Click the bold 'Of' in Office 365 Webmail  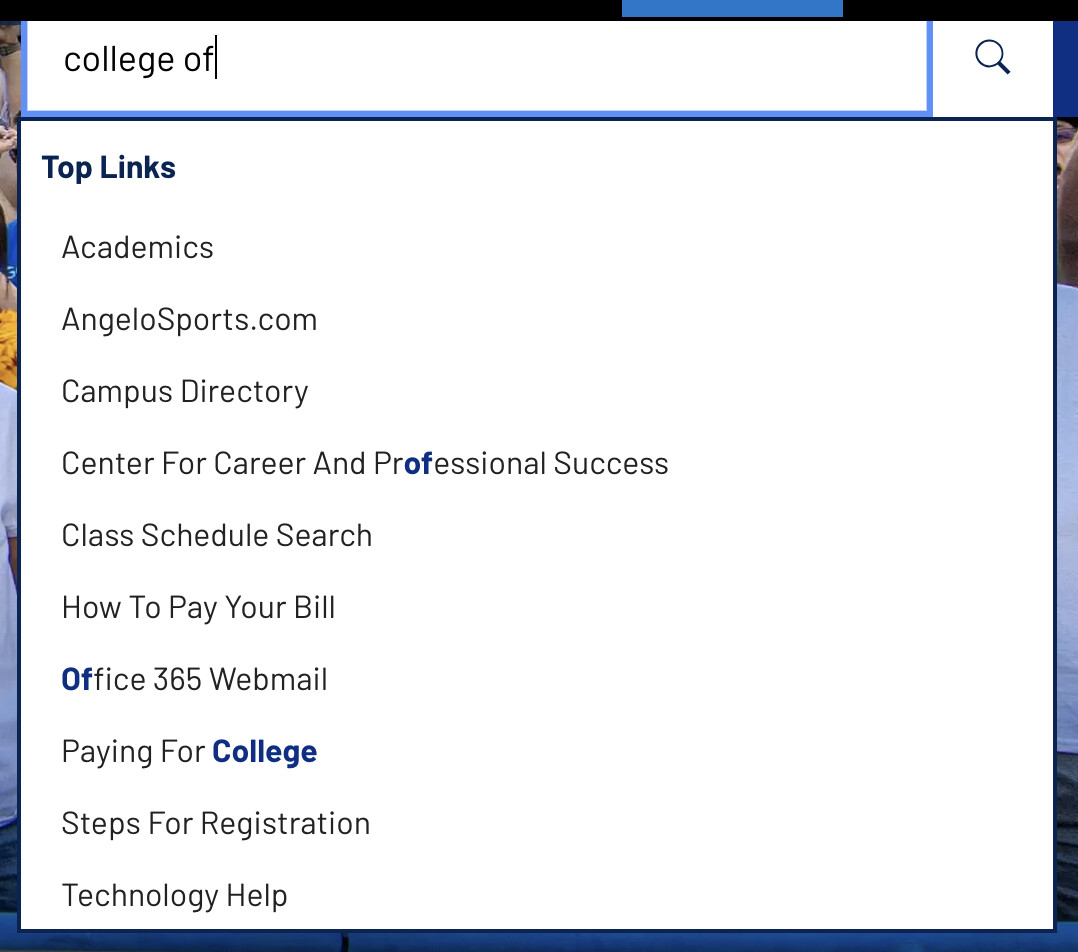pos(77,679)
